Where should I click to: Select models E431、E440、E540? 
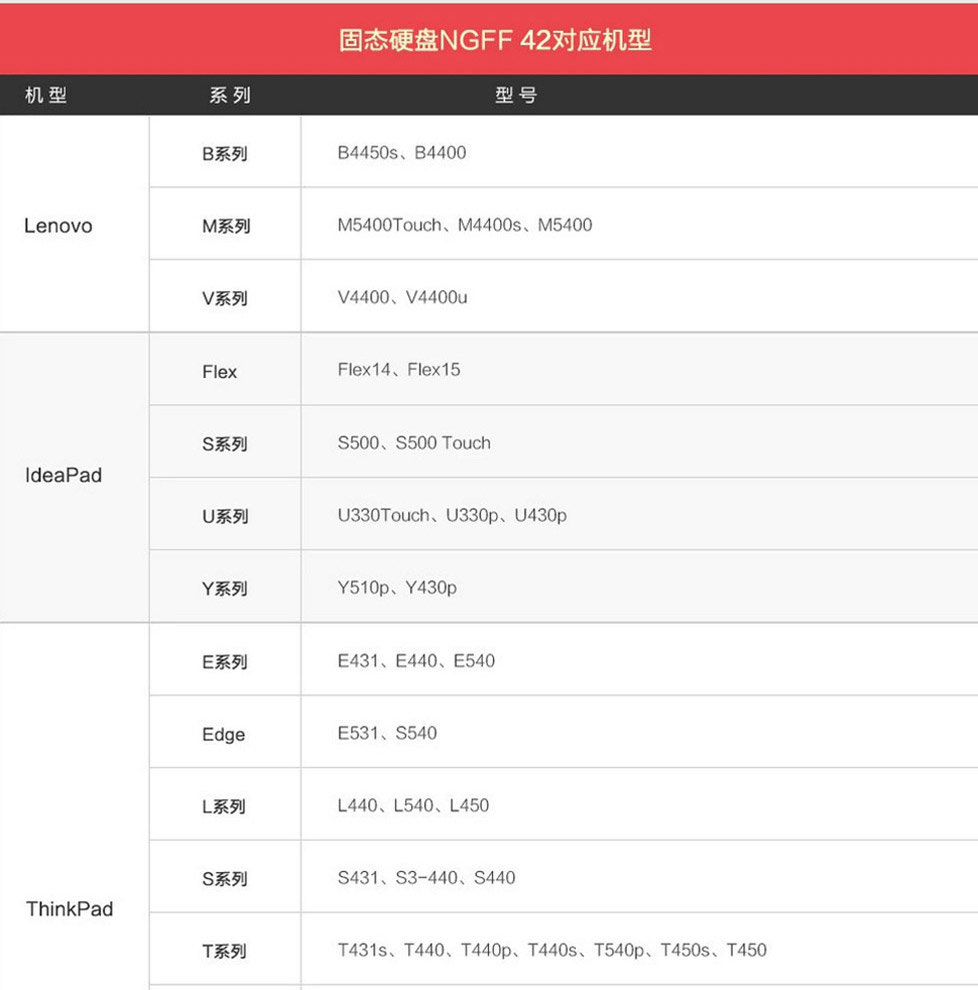tap(416, 660)
